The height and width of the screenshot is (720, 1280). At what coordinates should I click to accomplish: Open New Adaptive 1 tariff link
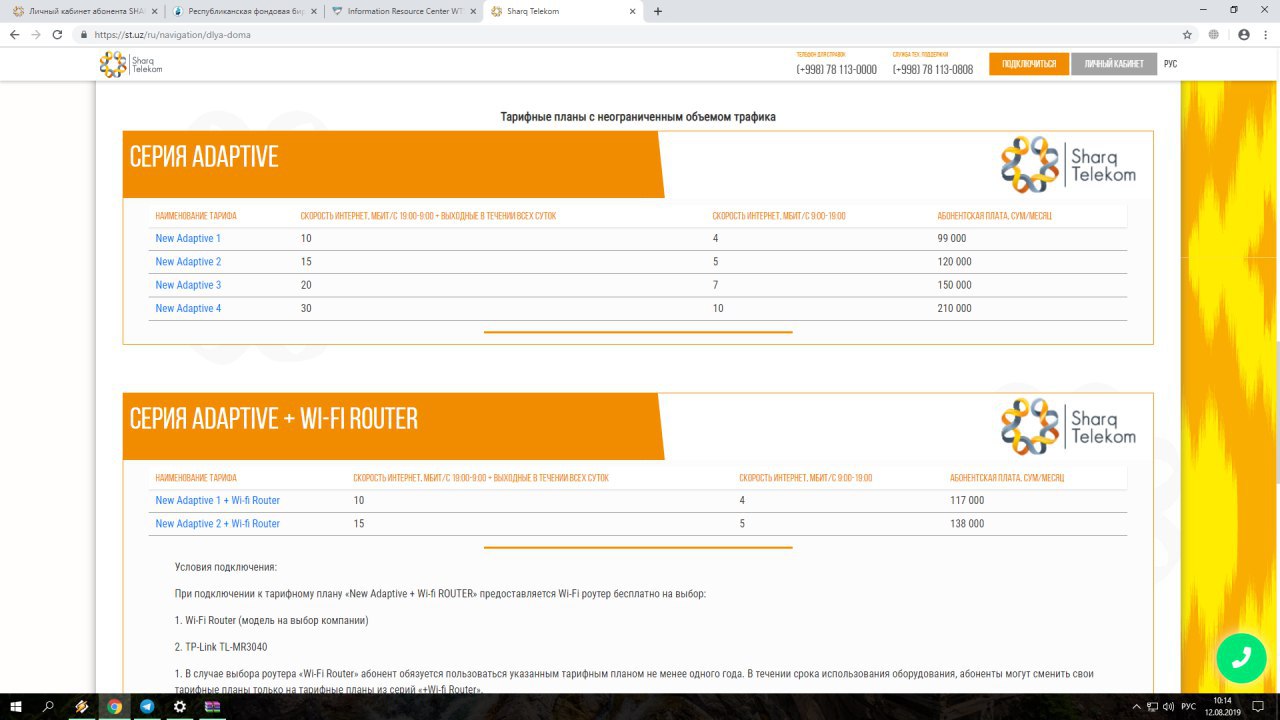(x=188, y=238)
